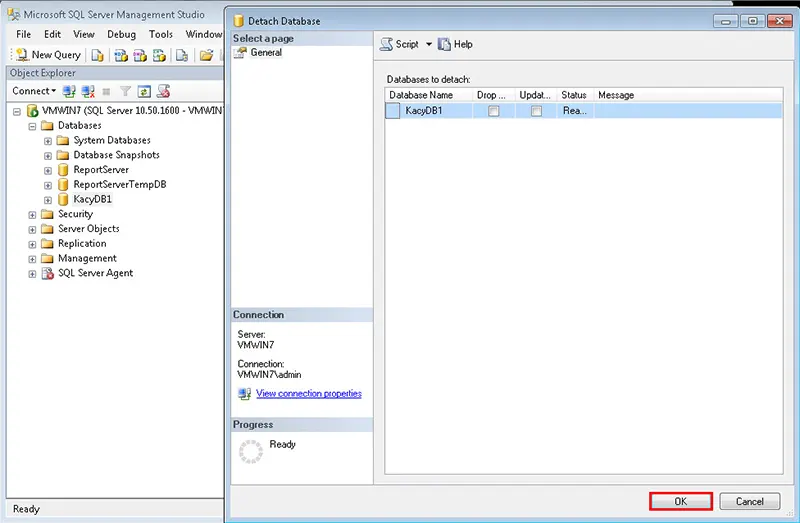Click the New Query toolbar button
The height and width of the screenshot is (523, 800).
pyautogui.click(x=48, y=55)
